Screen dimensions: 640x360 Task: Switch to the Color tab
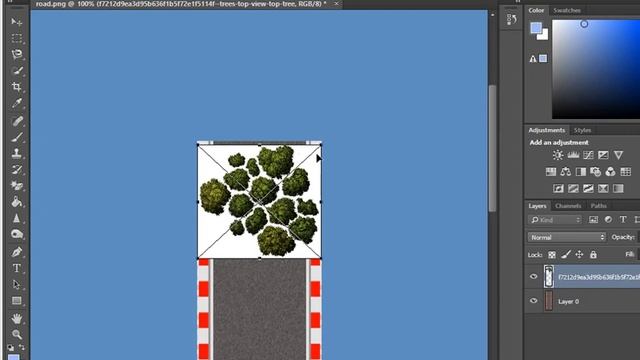click(536, 11)
